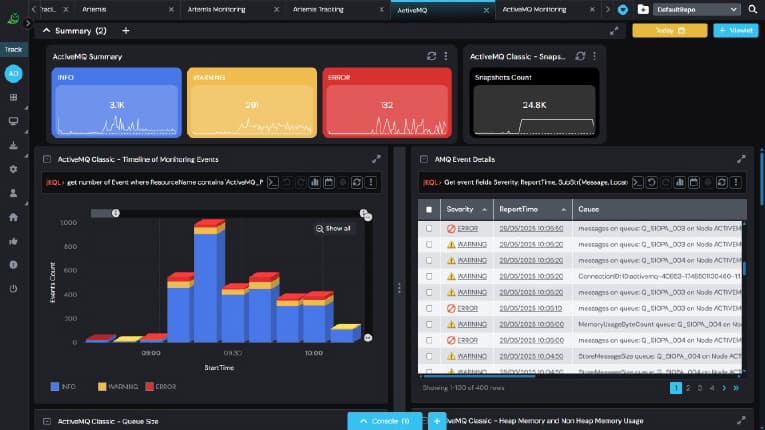Tick the checkbox of the first ERROR row
The width and height of the screenshot is (765, 430).
[x=430, y=229]
